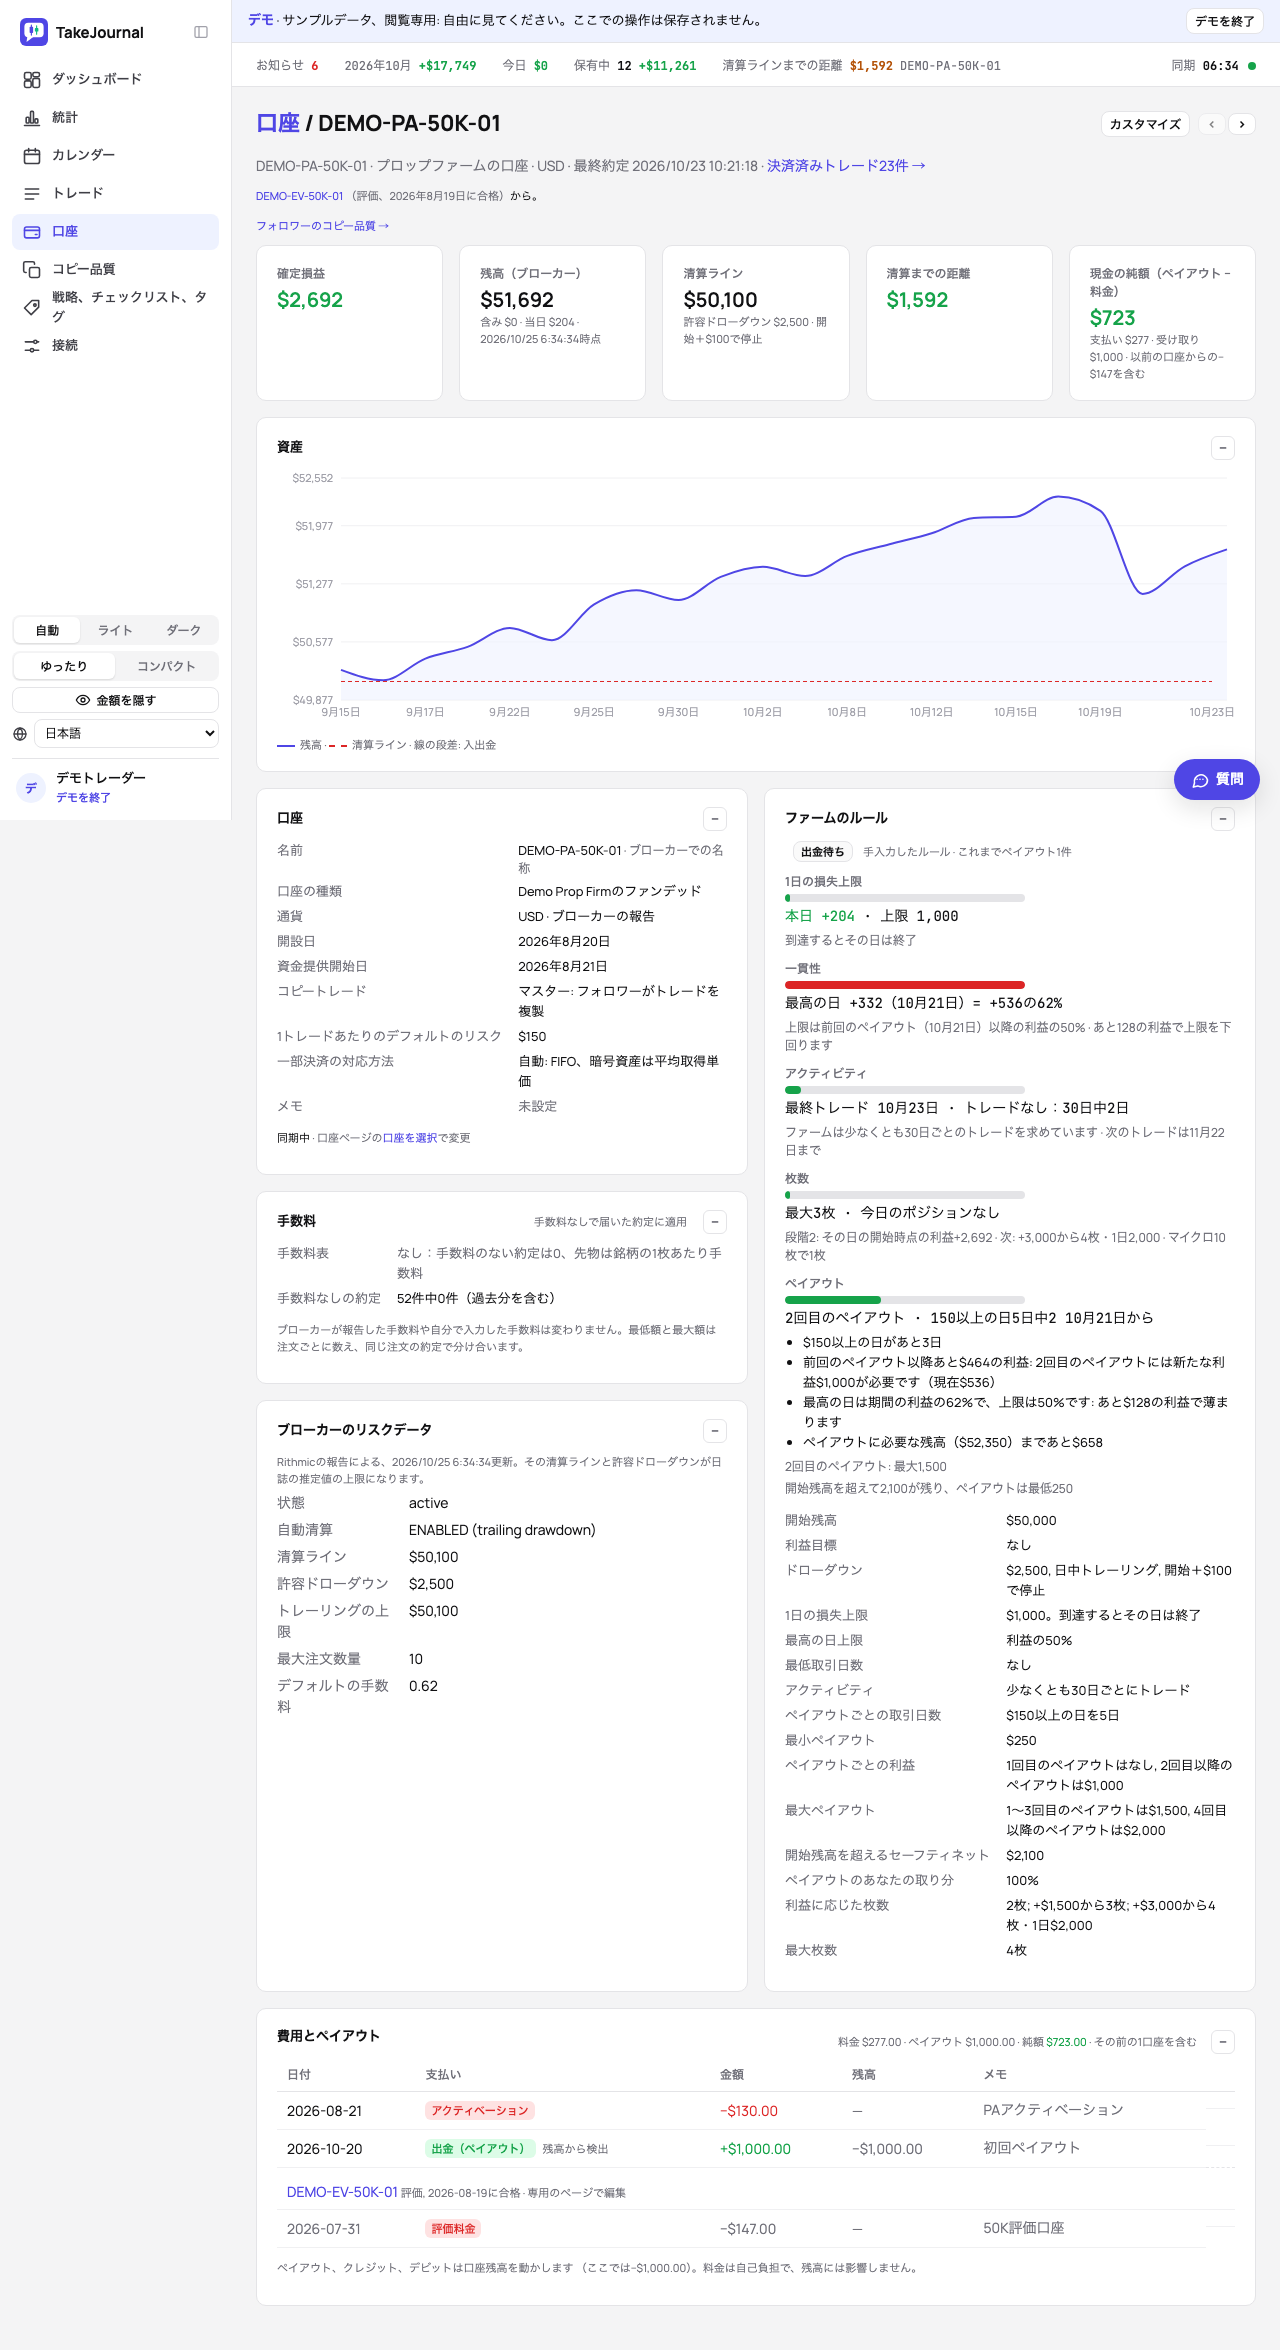Image resolution: width=1280 pixels, height=2350 pixels.
Task: Open the トレード list icon
Action: click(32, 193)
